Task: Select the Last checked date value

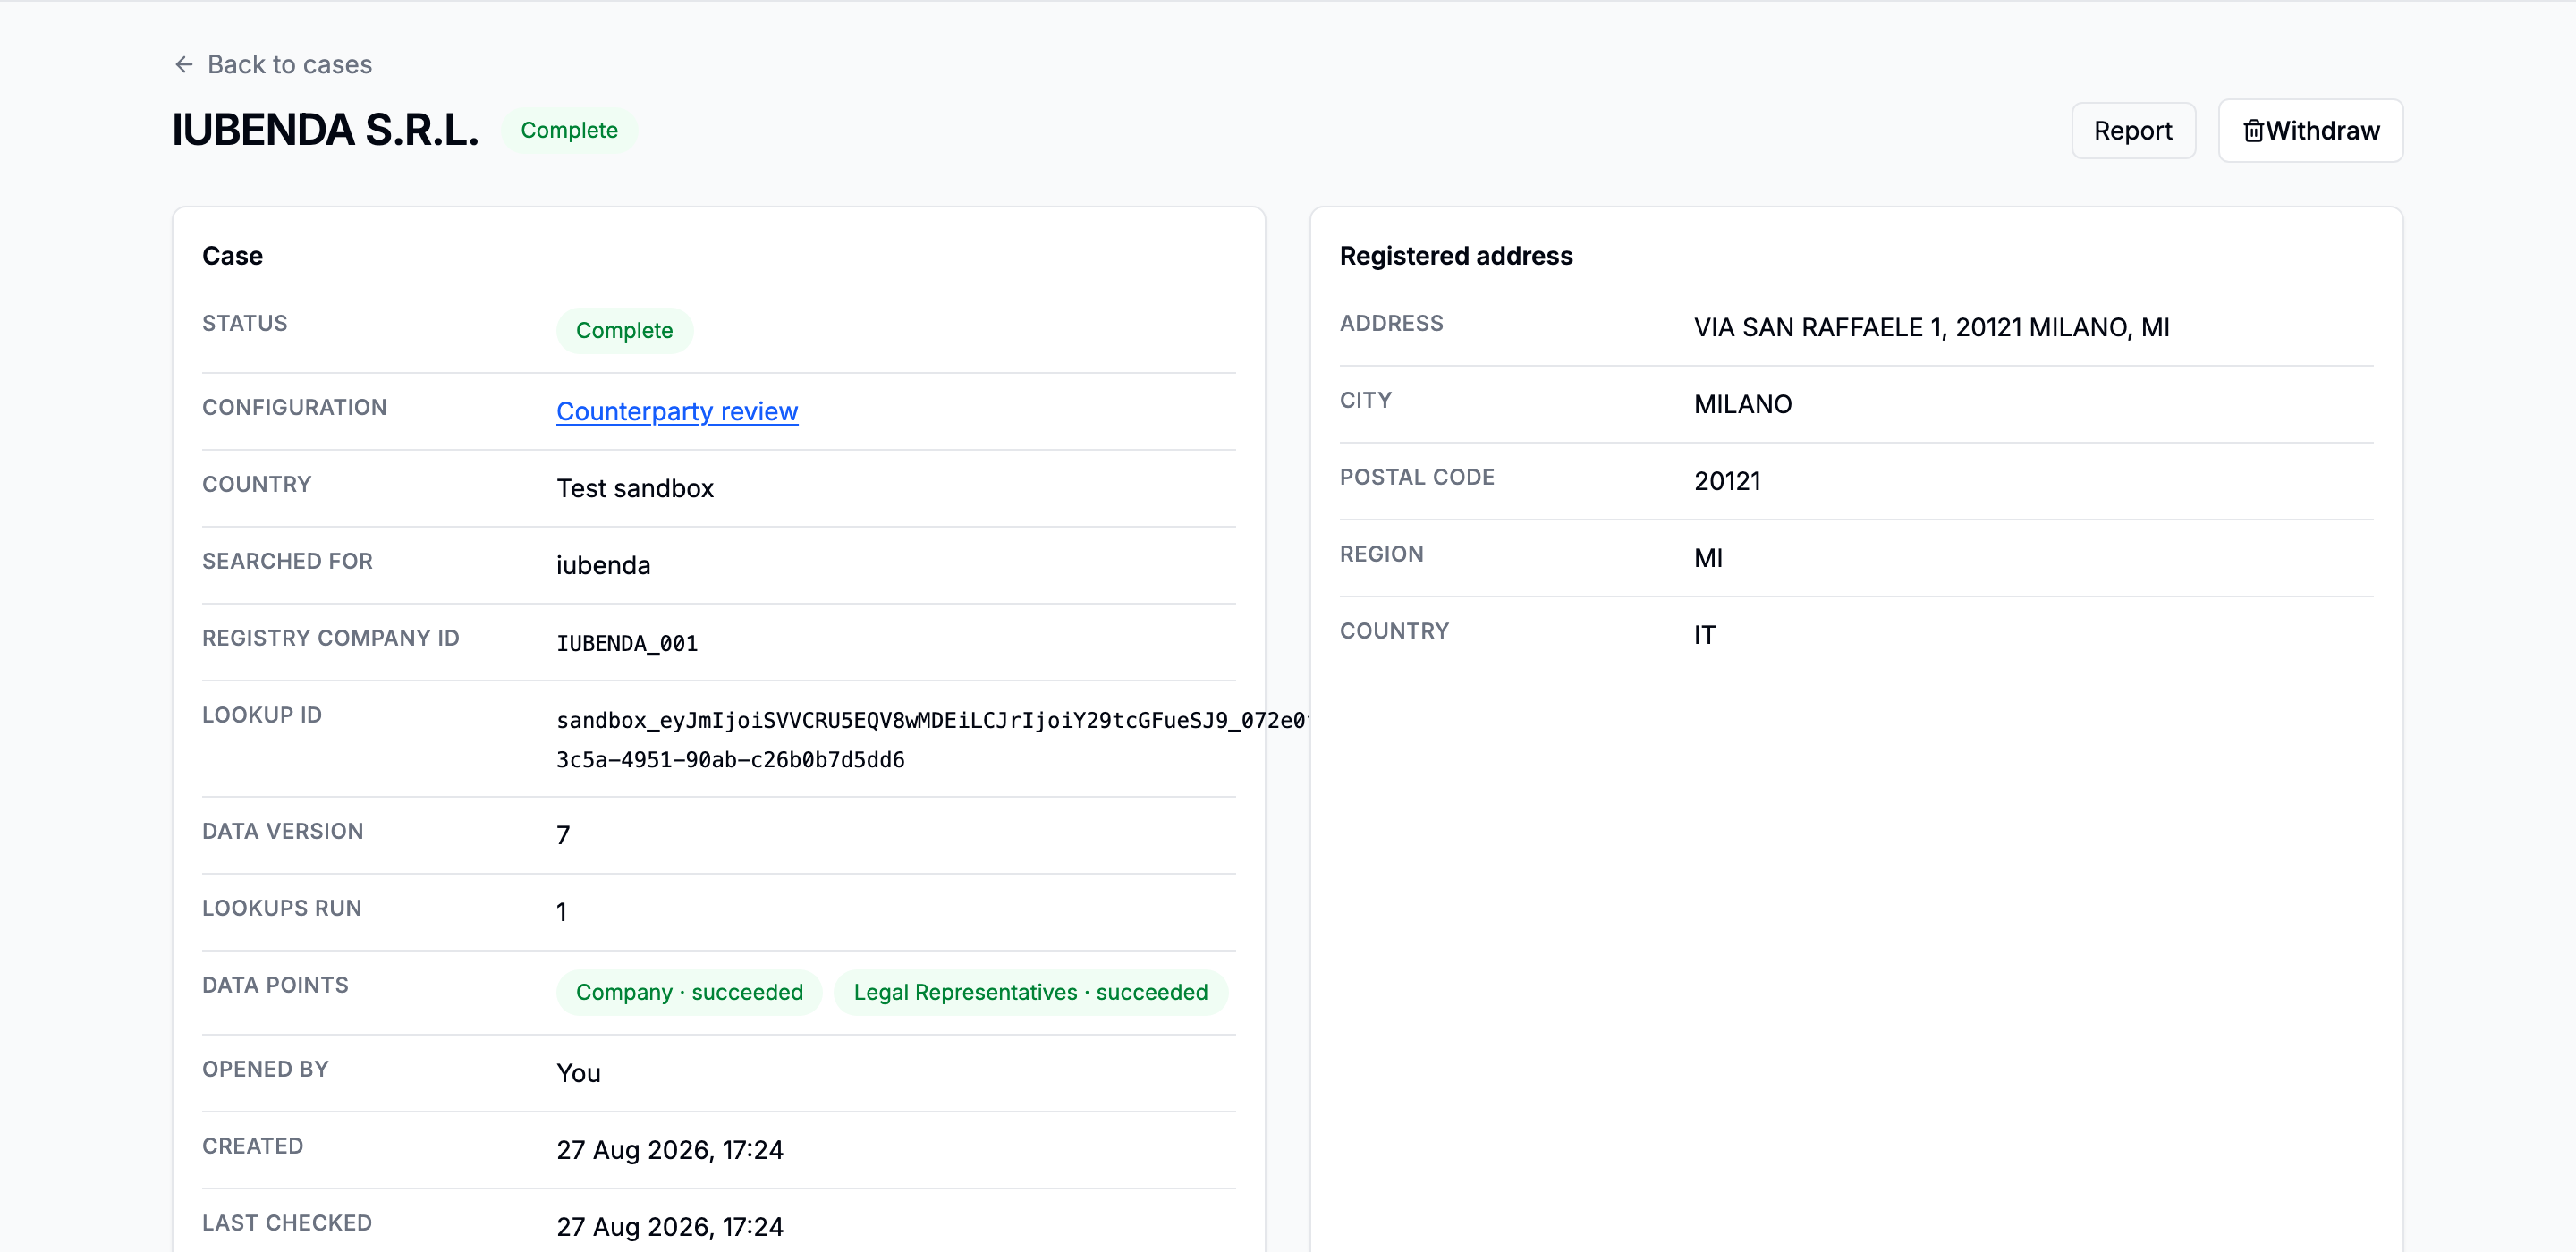Action: point(670,1228)
